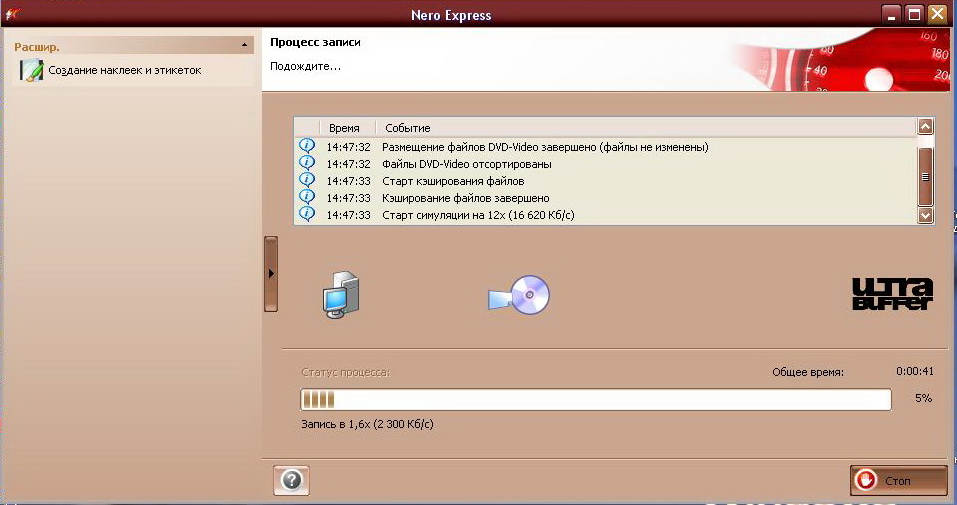Select info icon for DVD-Video file placement event

[307, 147]
